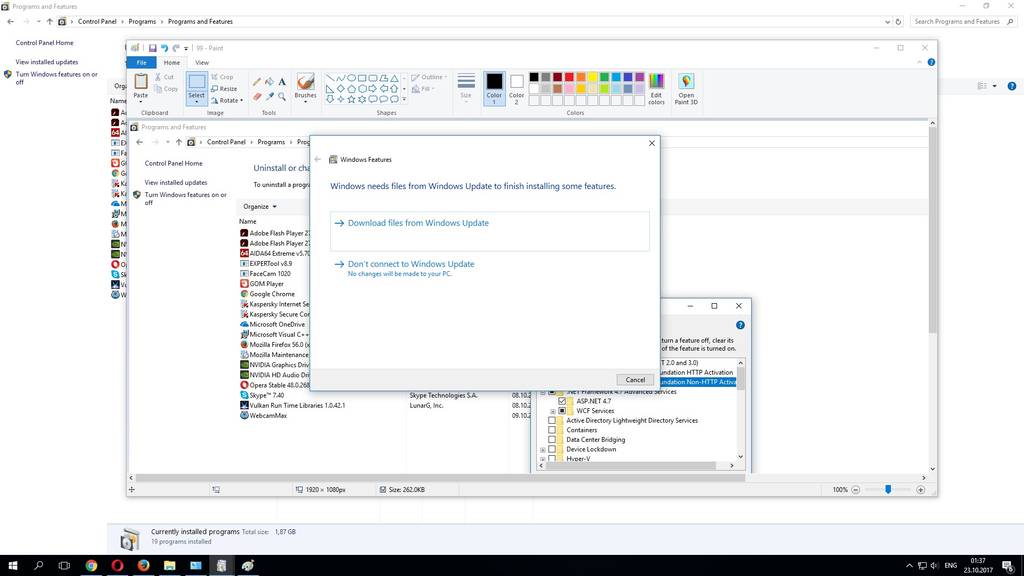Toggle the ASP.NET 4.7 checkbox
This screenshot has width=1024, height=576.
561,401
